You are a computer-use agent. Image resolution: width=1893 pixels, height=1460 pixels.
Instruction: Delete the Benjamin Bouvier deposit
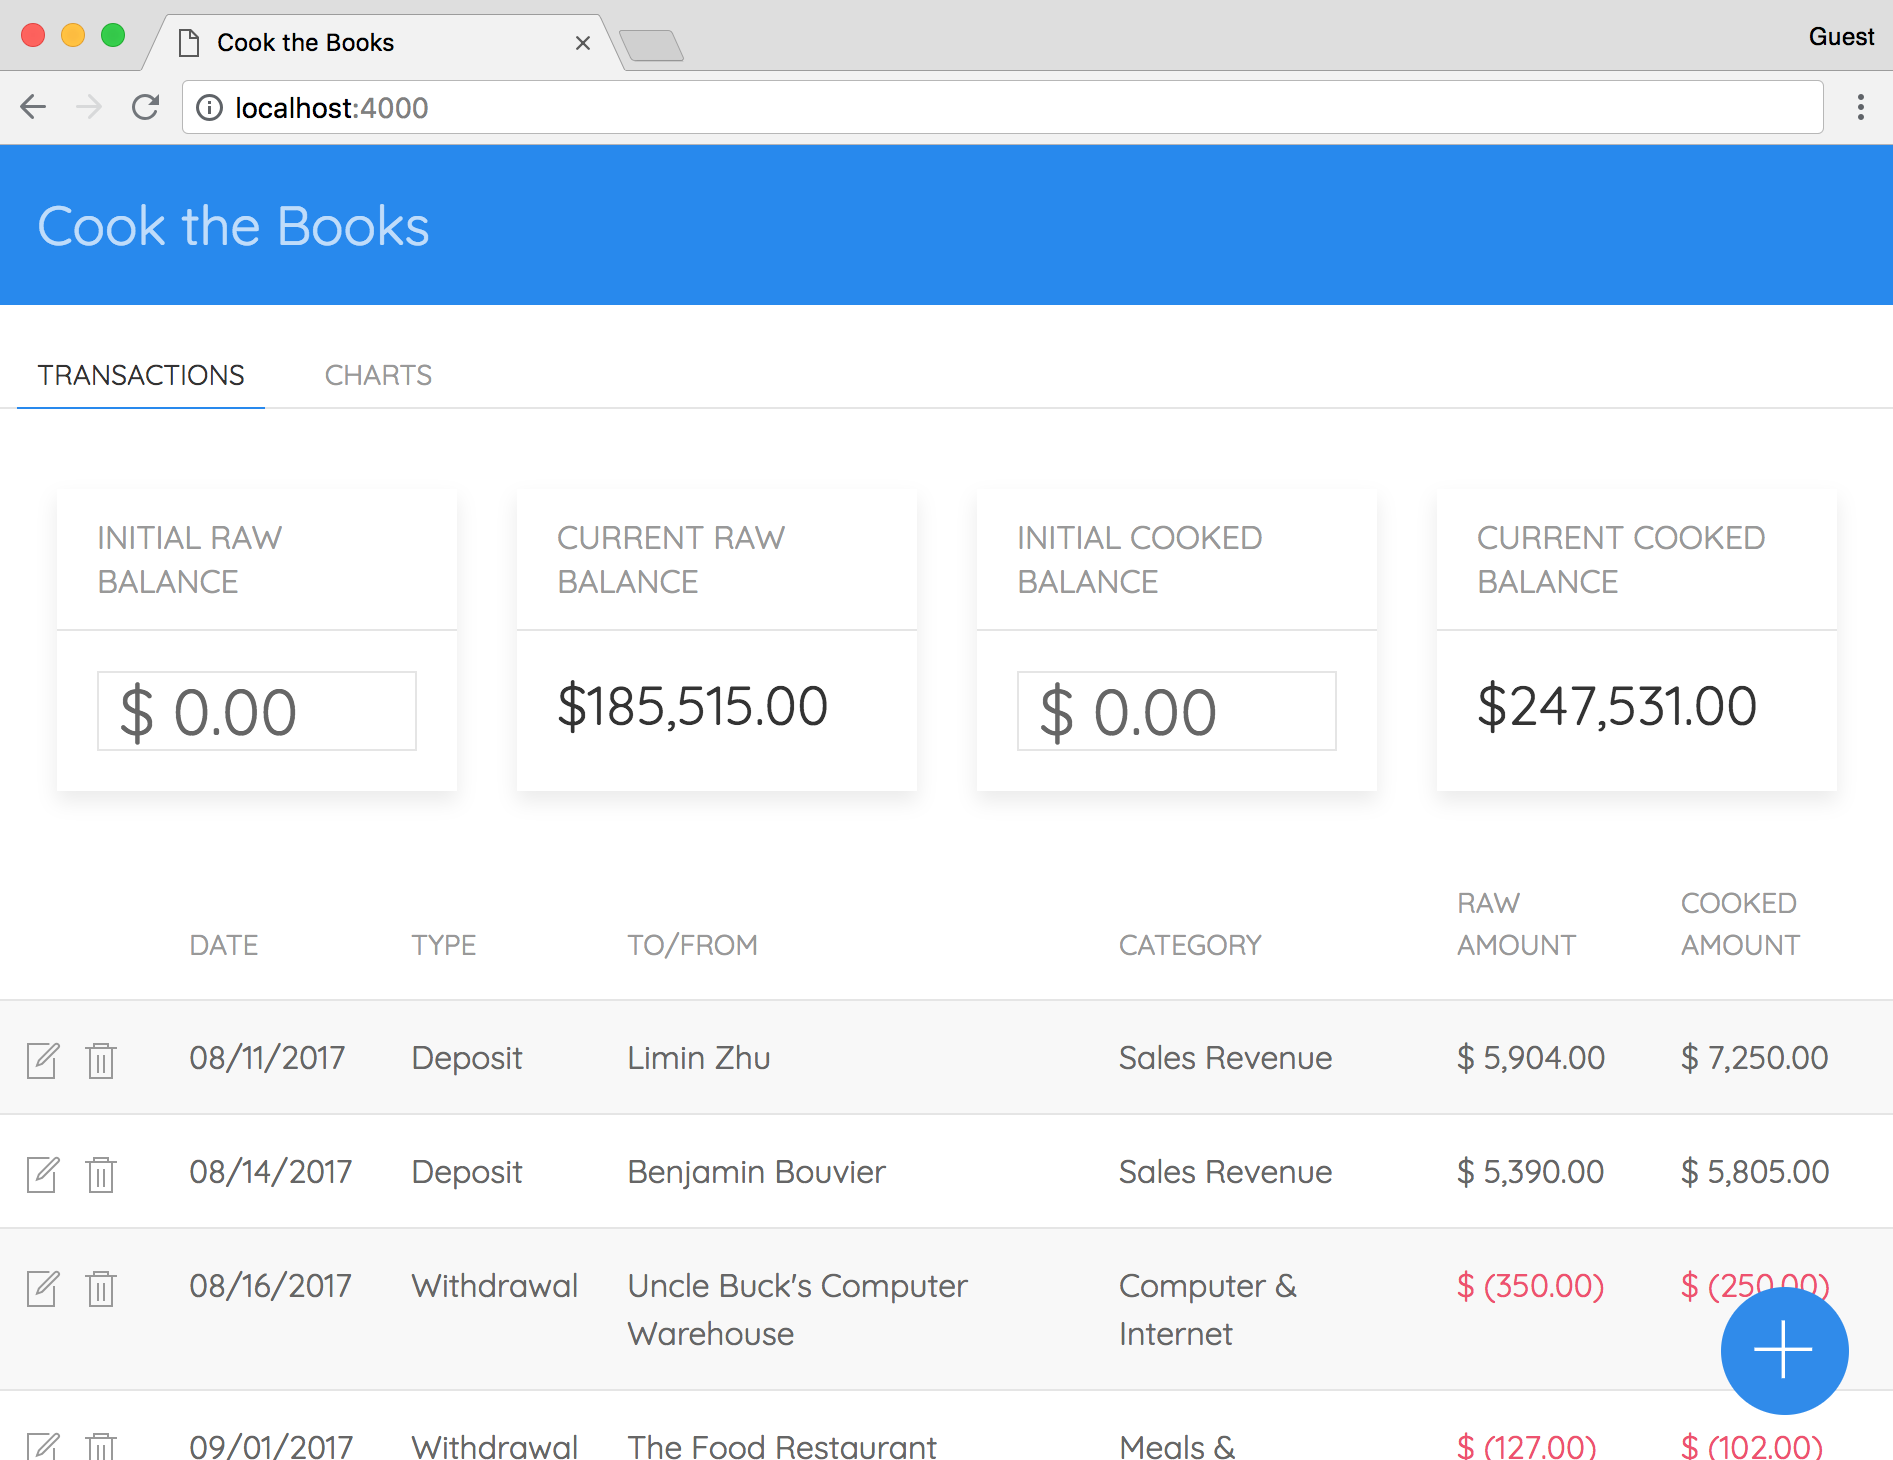click(x=101, y=1173)
